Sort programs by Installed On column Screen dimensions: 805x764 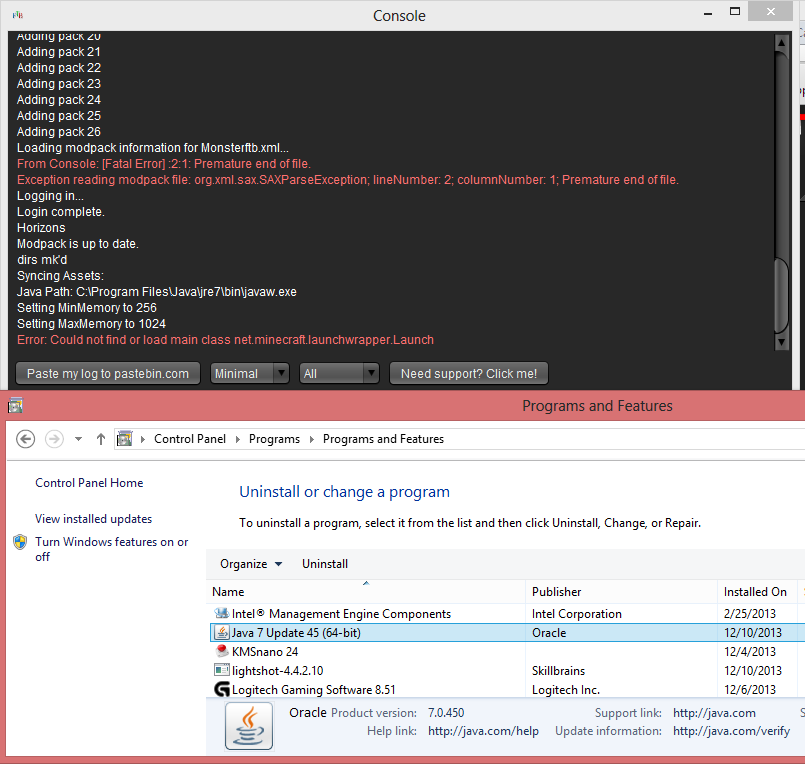(x=757, y=591)
